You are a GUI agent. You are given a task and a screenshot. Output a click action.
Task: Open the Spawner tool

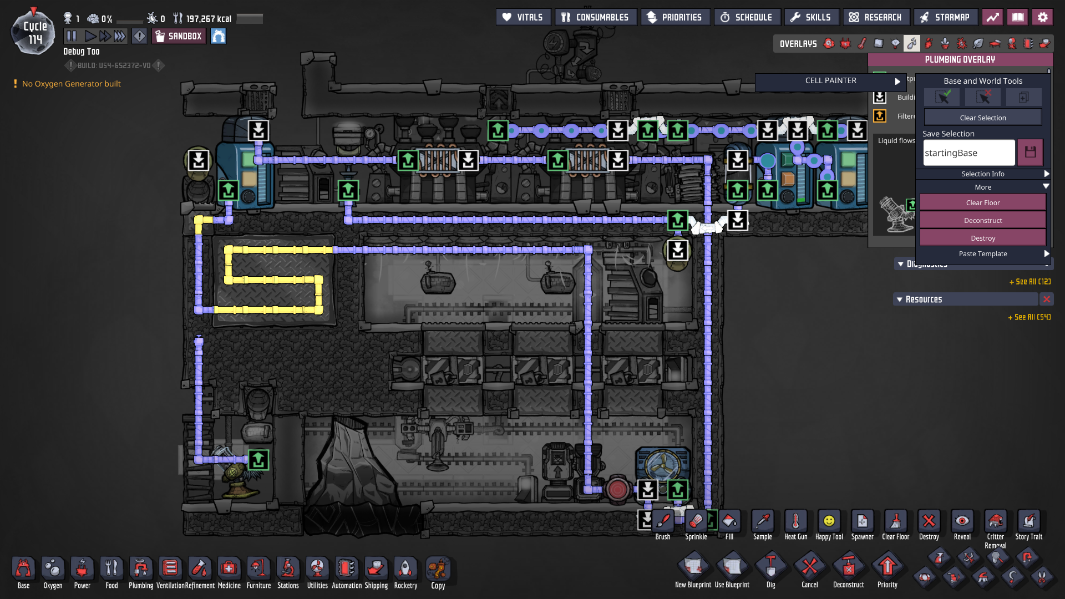pos(862,522)
